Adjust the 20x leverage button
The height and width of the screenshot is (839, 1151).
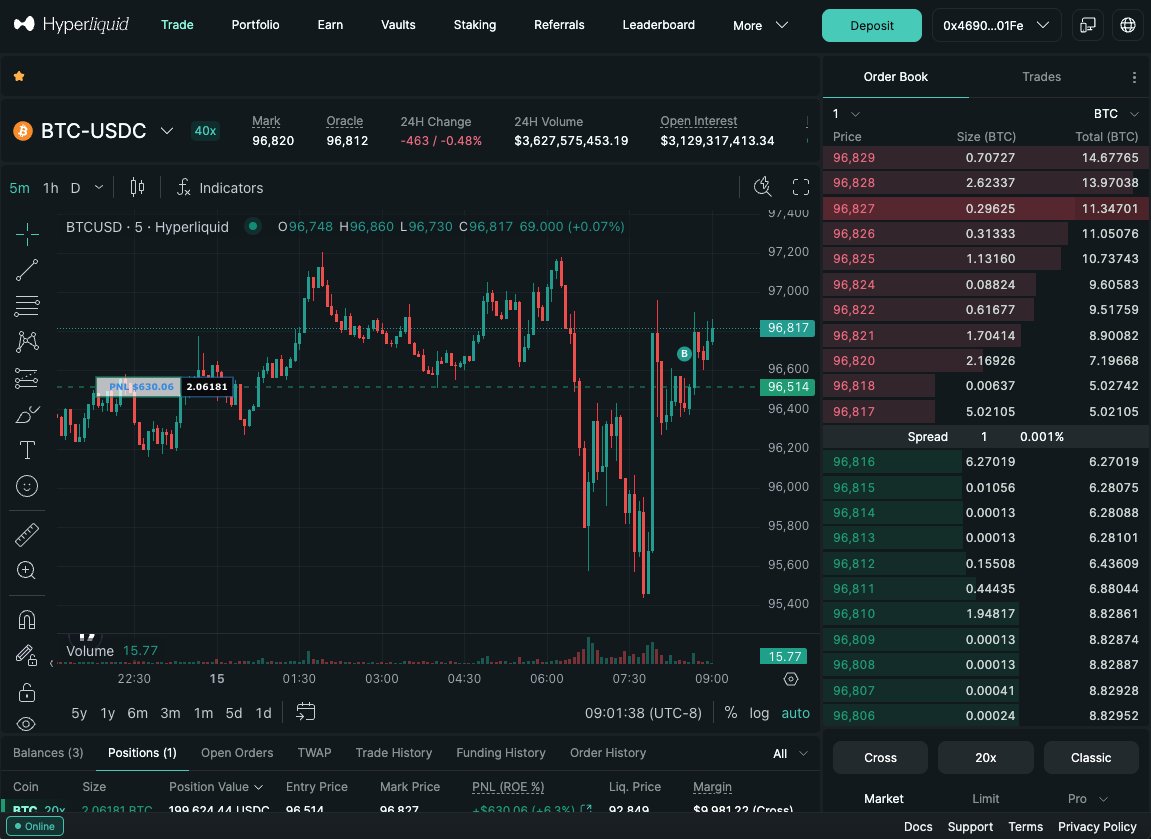985,758
